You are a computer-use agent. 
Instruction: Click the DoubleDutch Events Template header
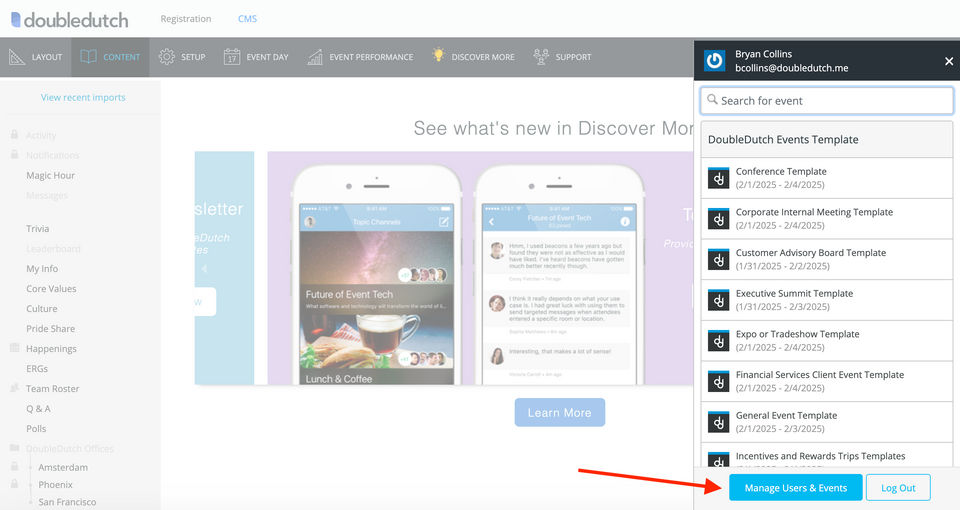click(x=827, y=140)
